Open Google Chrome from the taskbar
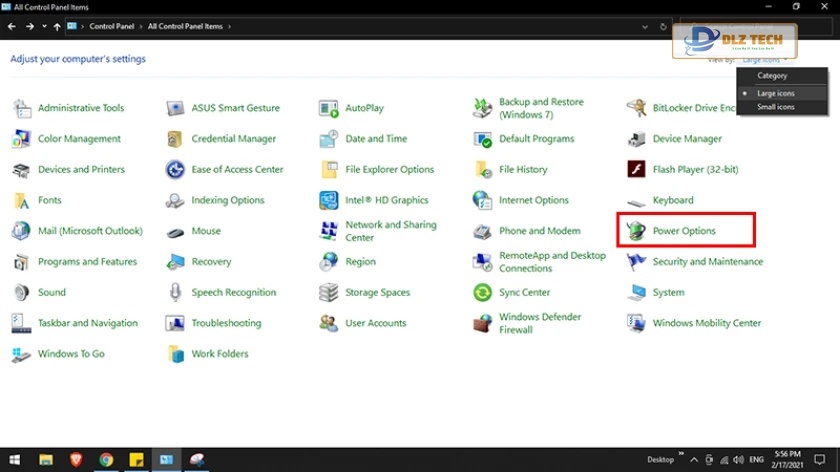 [106, 460]
